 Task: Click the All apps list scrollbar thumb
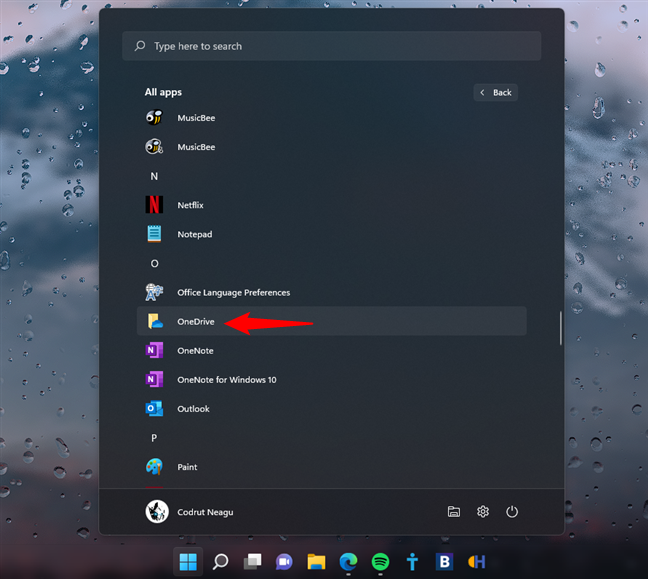click(x=561, y=328)
